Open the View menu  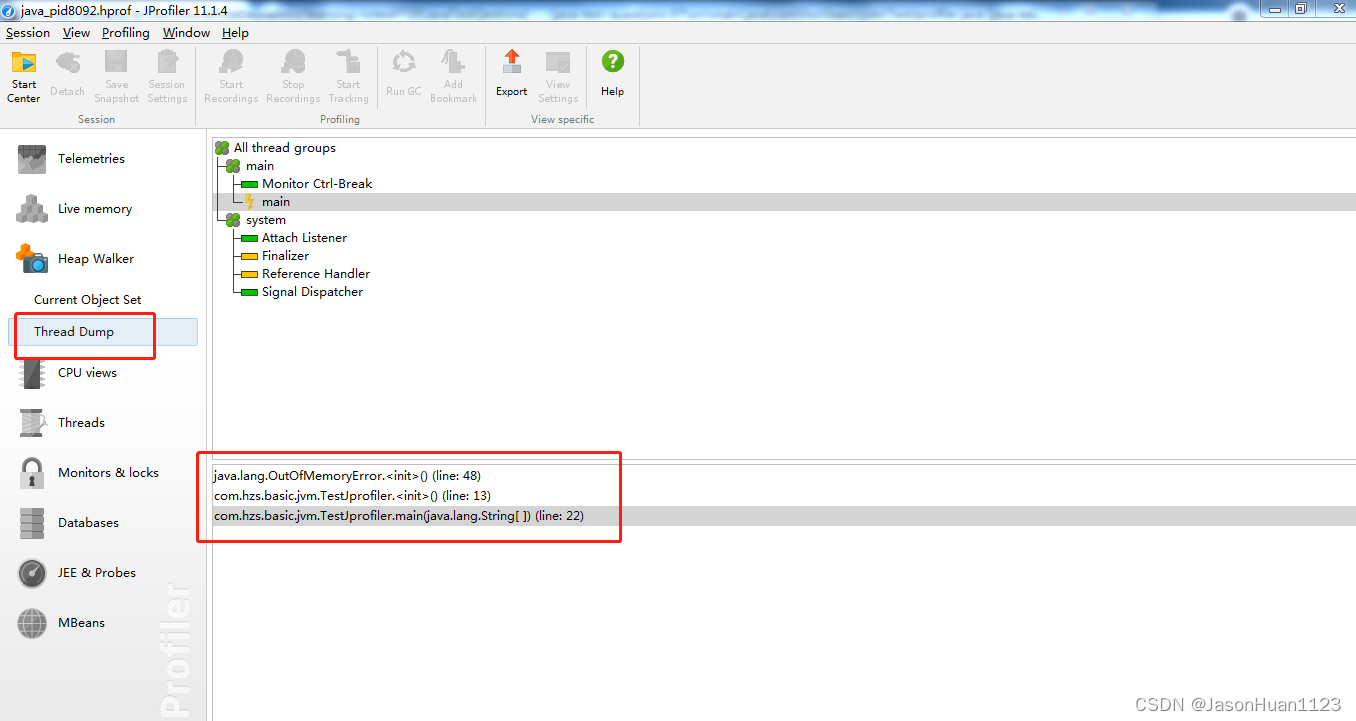[x=76, y=33]
